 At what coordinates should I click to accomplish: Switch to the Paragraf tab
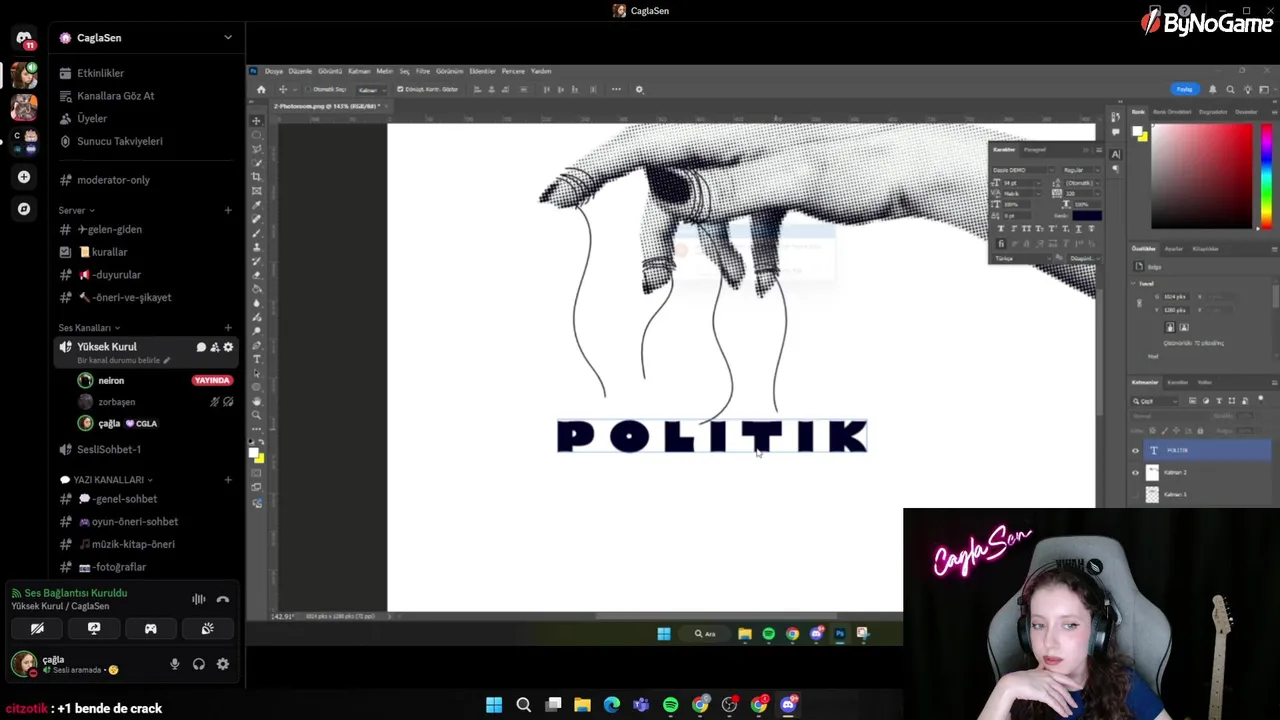point(1034,149)
